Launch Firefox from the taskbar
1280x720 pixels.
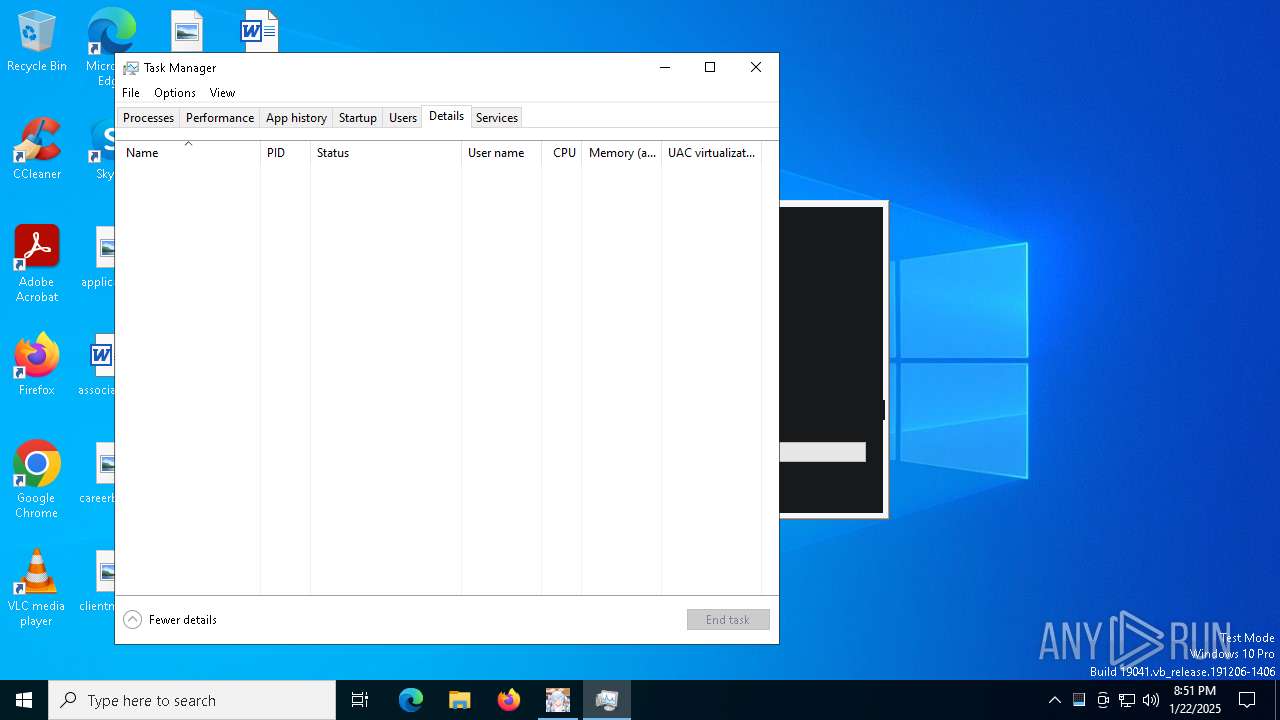tap(509, 700)
